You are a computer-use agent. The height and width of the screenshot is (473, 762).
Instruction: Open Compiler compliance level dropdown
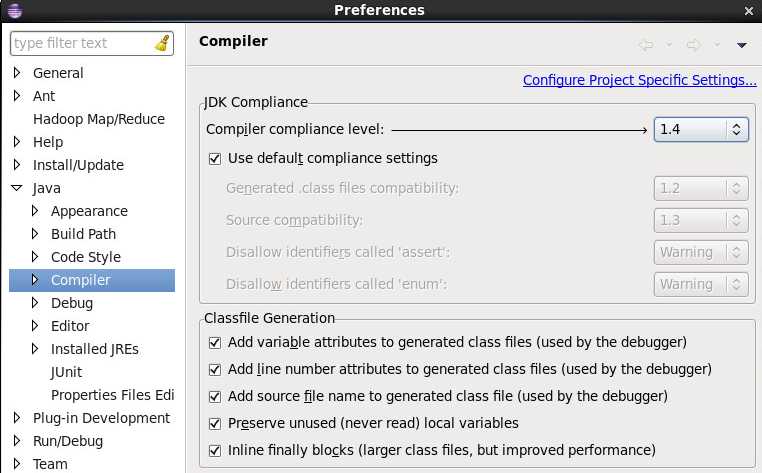pyautogui.click(x=701, y=129)
